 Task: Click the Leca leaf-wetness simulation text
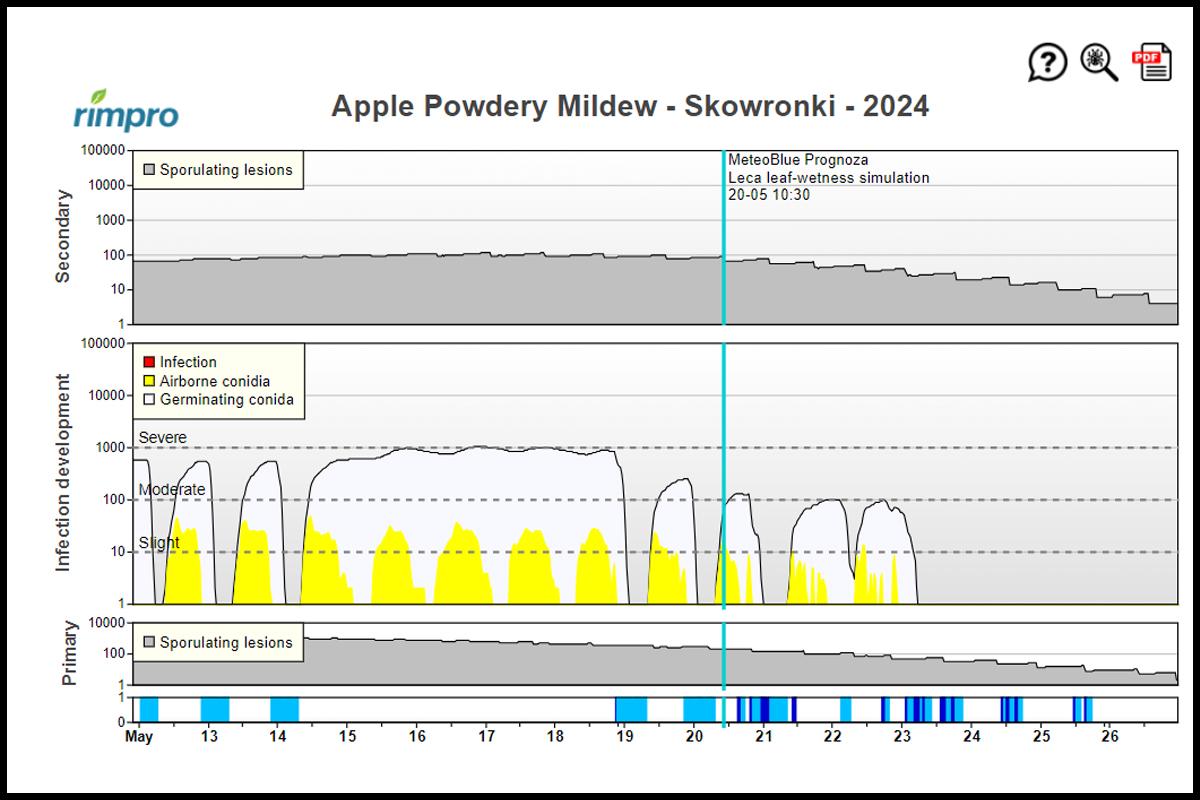coord(828,178)
